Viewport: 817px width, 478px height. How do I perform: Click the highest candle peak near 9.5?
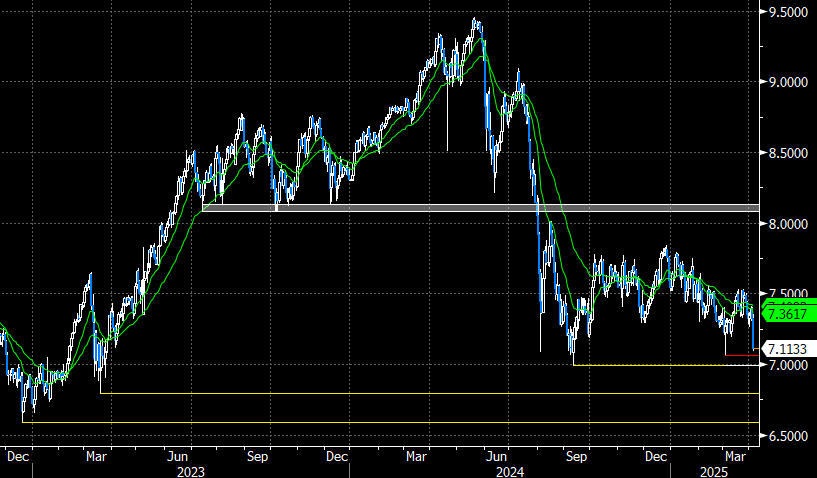coord(475,22)
